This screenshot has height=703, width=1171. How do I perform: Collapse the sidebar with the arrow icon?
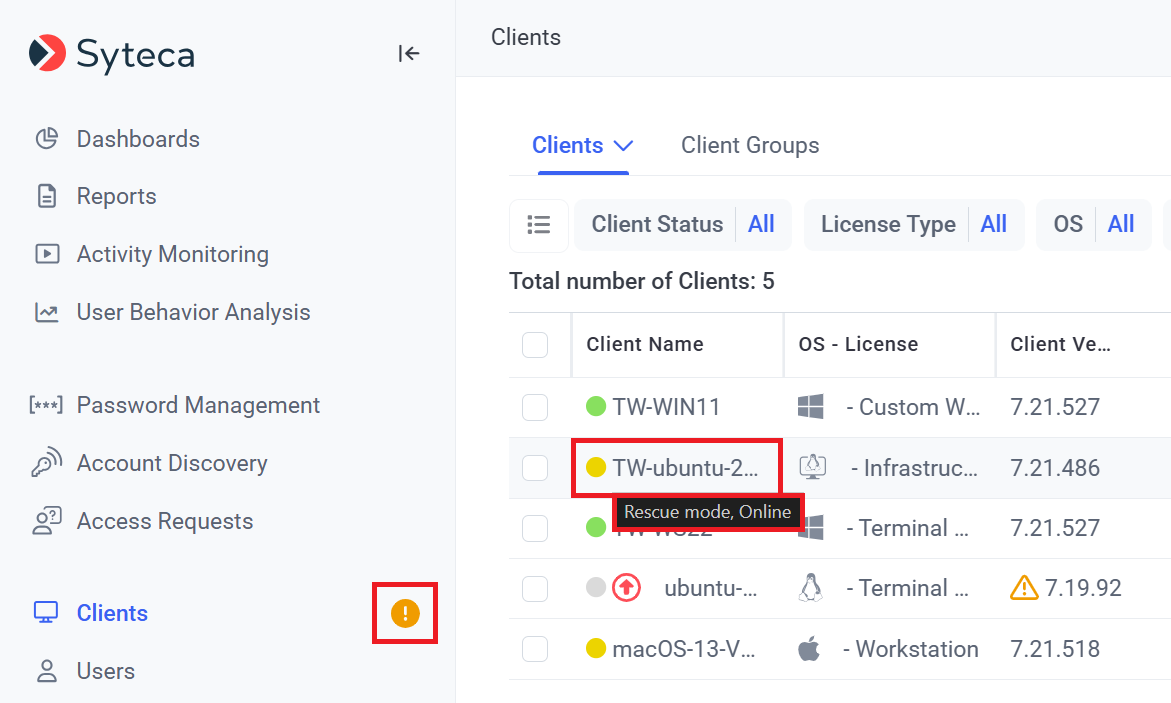(408, 54)
